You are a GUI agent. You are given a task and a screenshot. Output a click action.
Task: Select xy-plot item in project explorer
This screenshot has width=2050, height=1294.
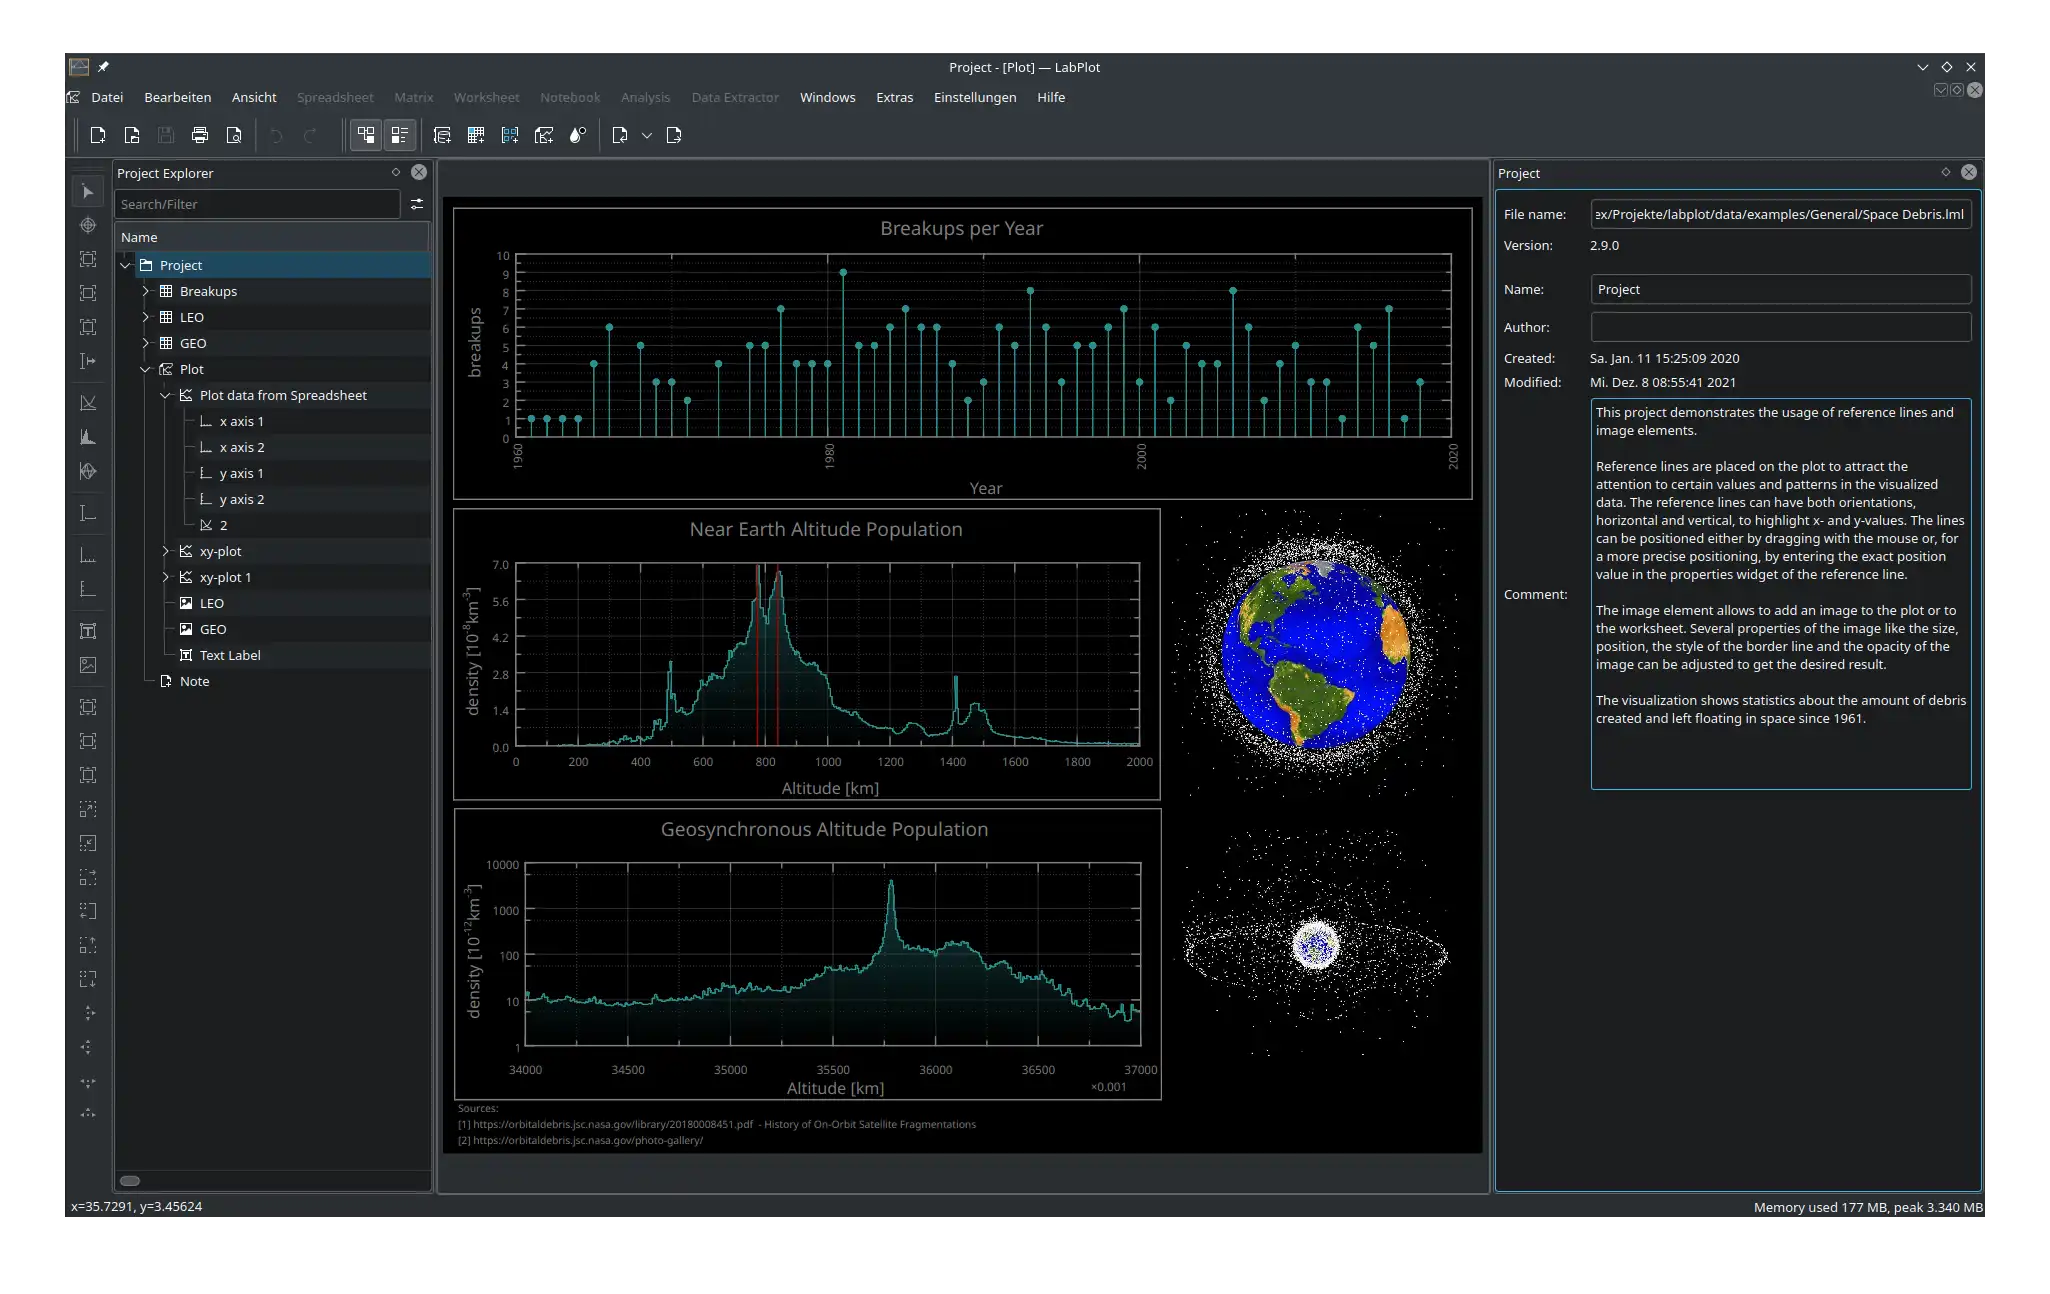coord(219,550)
